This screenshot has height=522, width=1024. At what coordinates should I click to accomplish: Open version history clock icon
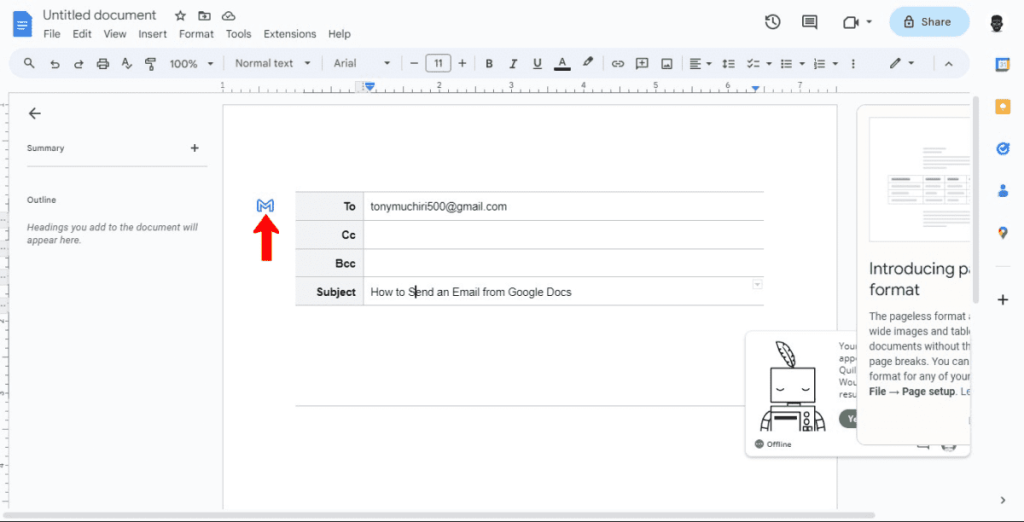[x=773, y=22]
